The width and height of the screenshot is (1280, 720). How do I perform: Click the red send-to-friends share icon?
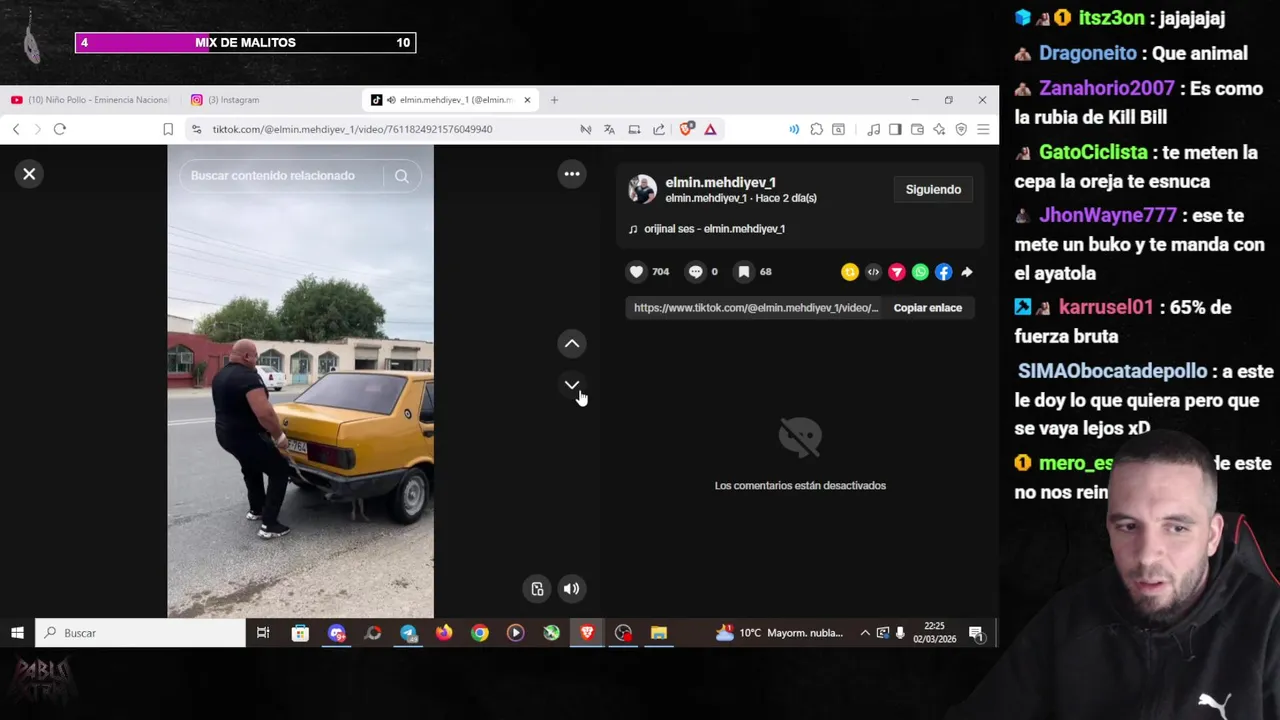[897, 272]
